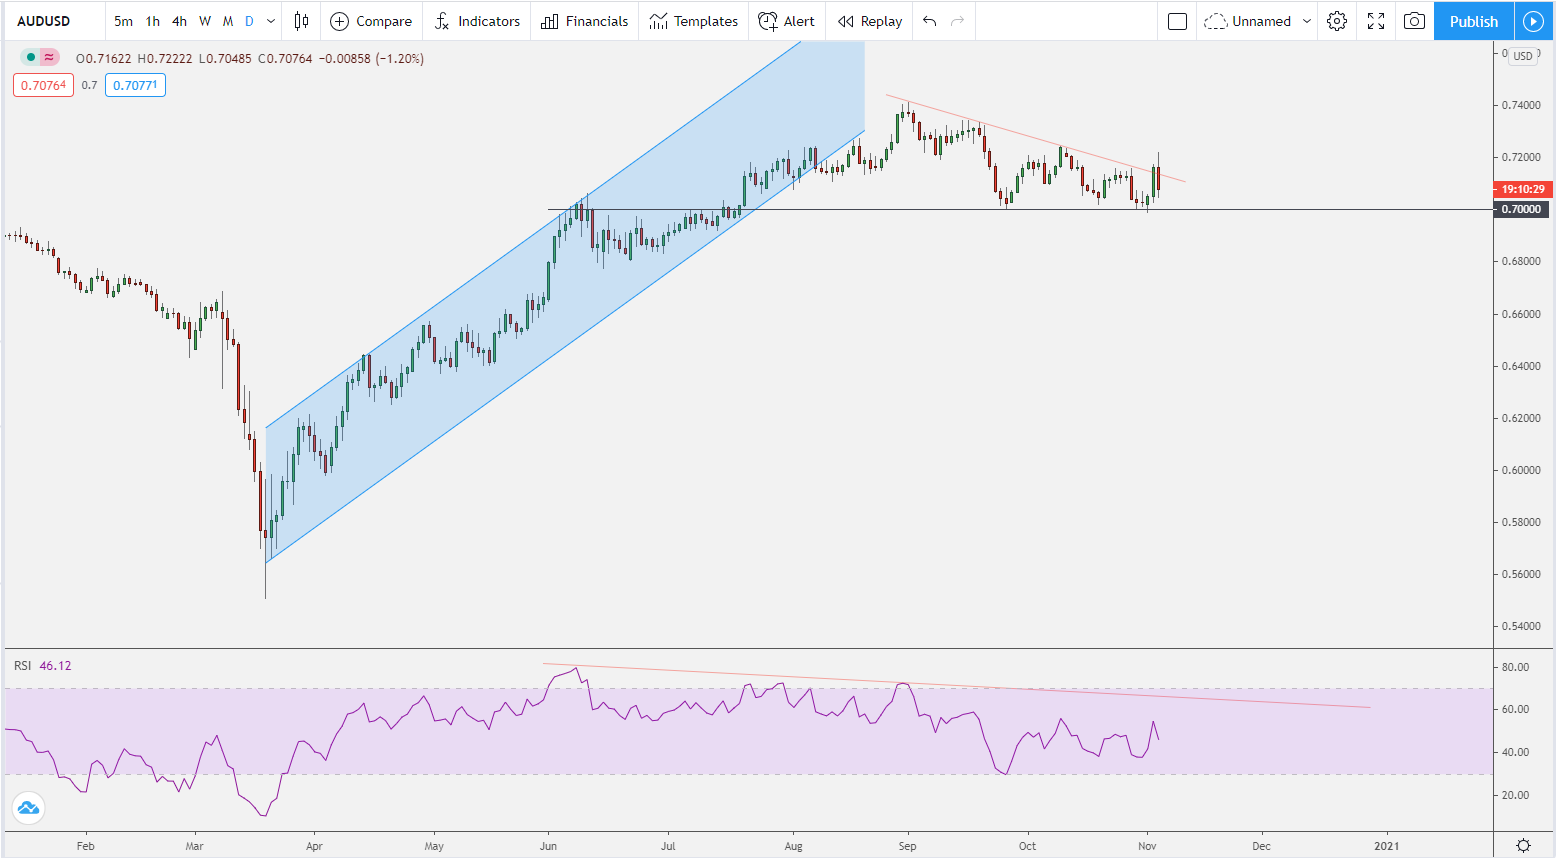Click the Publish button
This screenshot has width=1556, height=858.
(x=1474, y=21)
